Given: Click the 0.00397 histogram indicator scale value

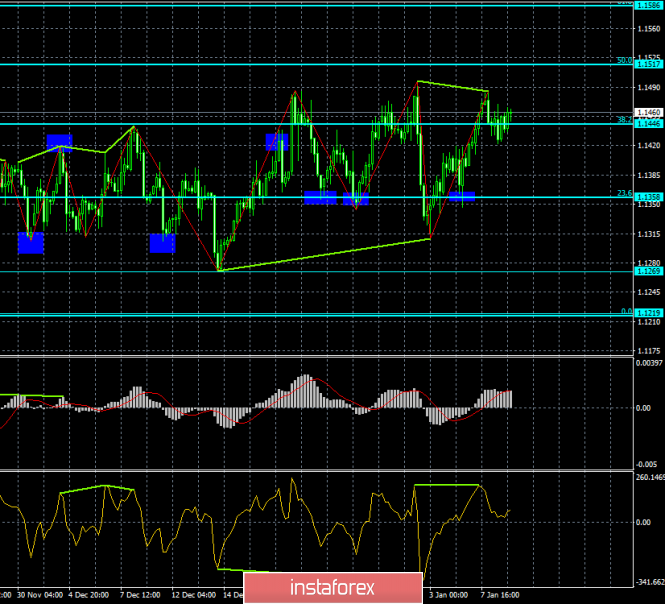Looking at the screenshot, I should coord(649,363).
